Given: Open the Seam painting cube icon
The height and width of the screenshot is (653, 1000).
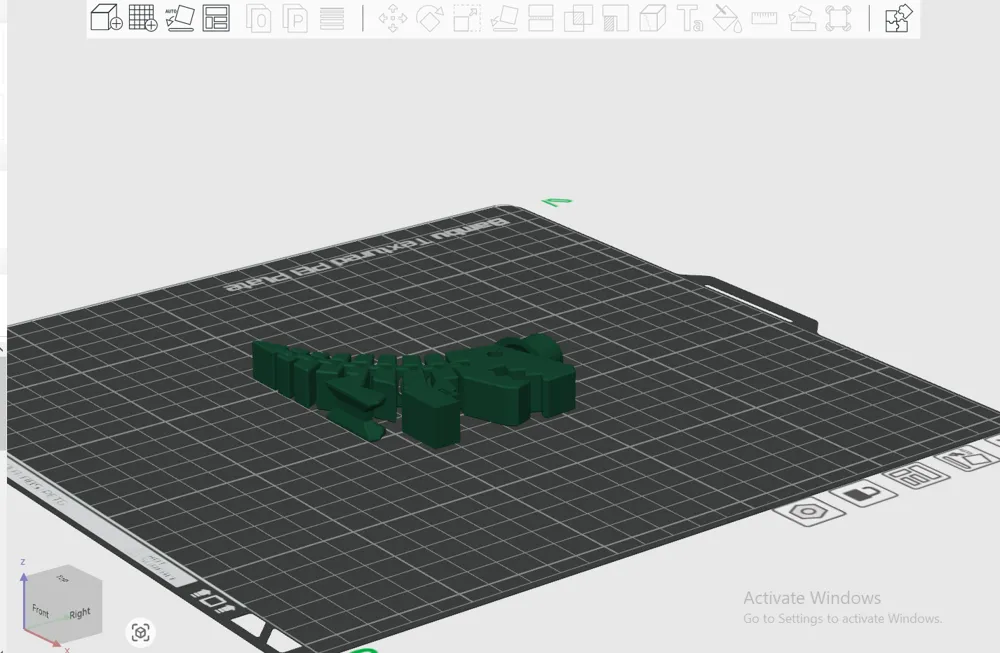Looking at the screenshot, I should [652, 18].
